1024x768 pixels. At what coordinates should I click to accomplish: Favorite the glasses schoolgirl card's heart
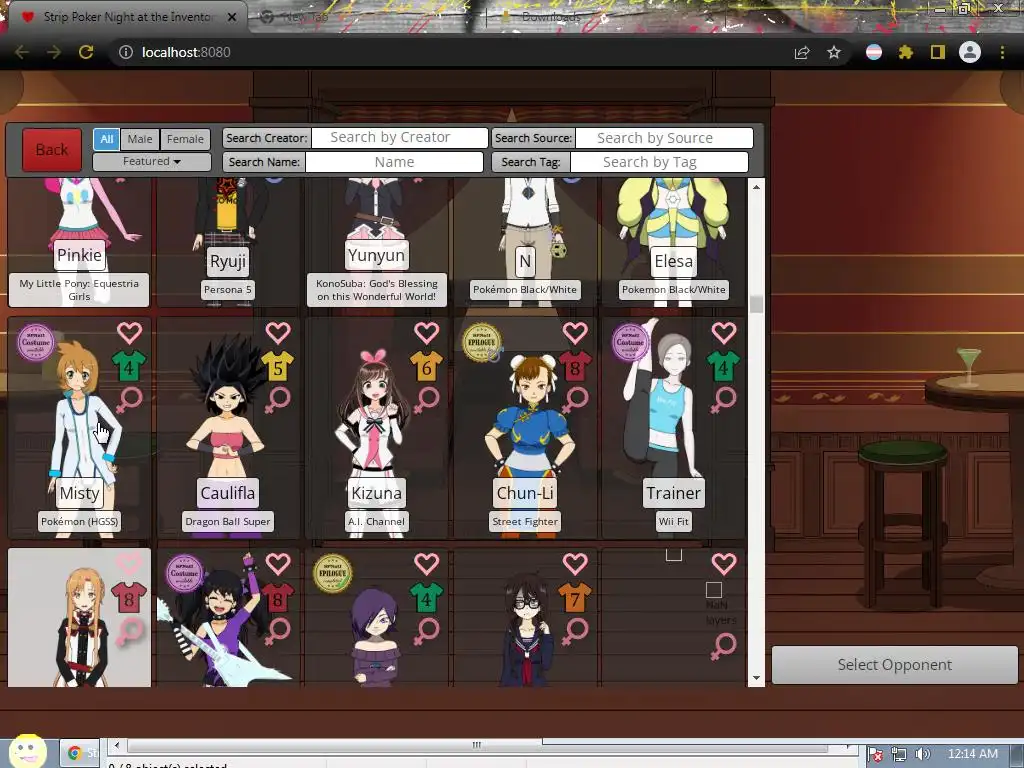point(575,564)
